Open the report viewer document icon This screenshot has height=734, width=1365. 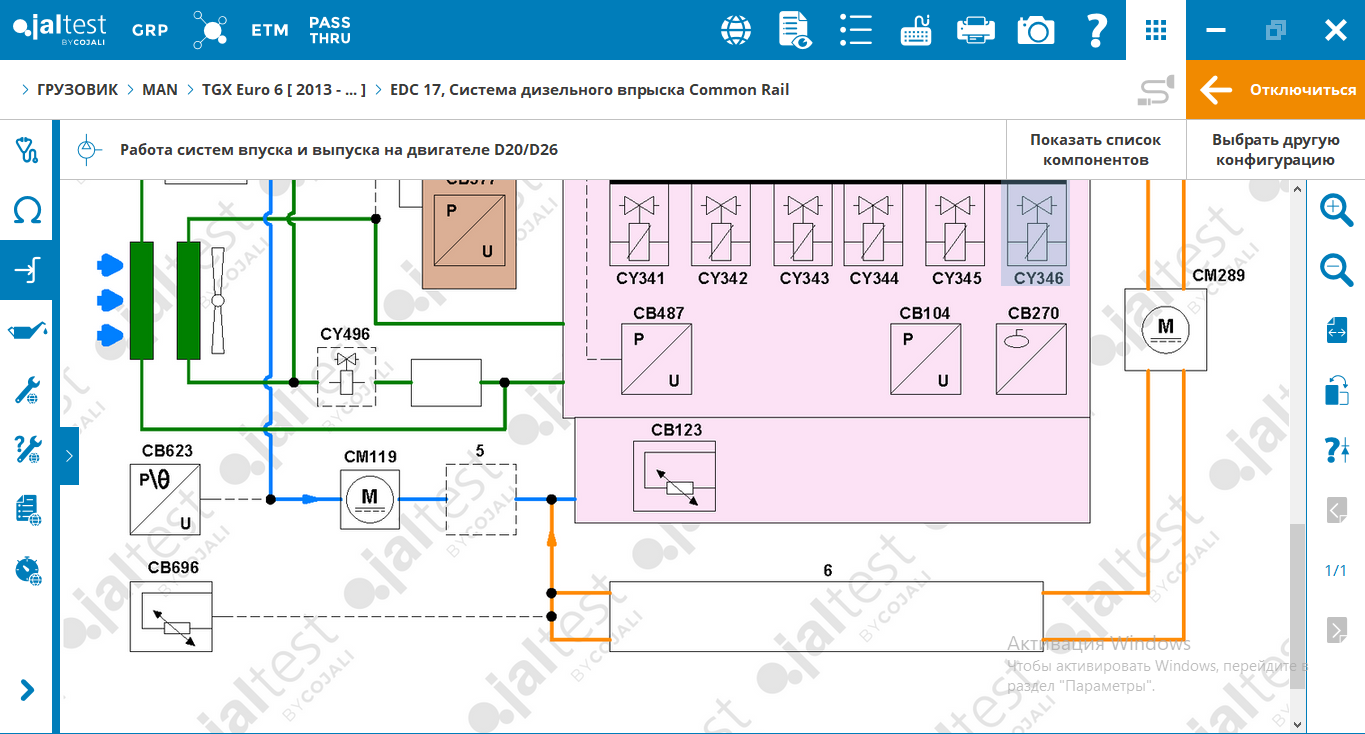coord(795,30)
